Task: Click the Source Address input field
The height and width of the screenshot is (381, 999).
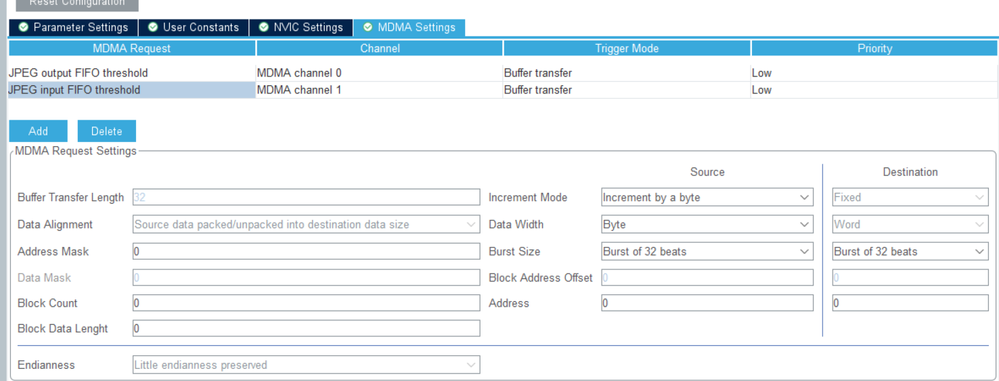Action: (707, 303)
